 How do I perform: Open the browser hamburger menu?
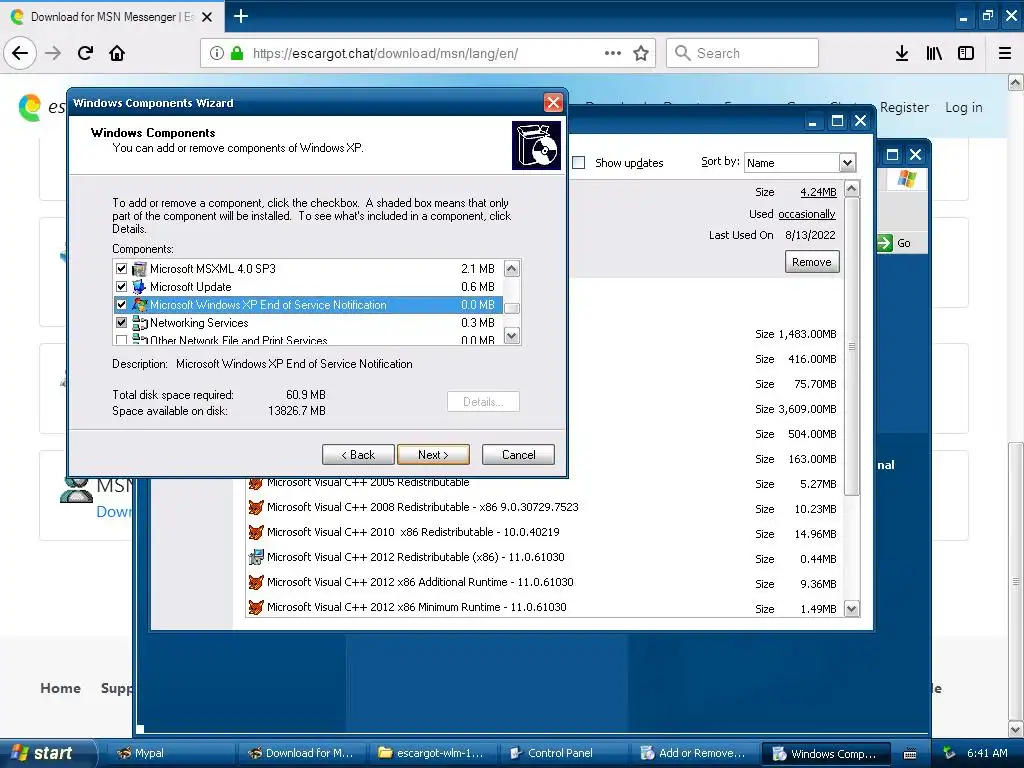coord(1005,53)
